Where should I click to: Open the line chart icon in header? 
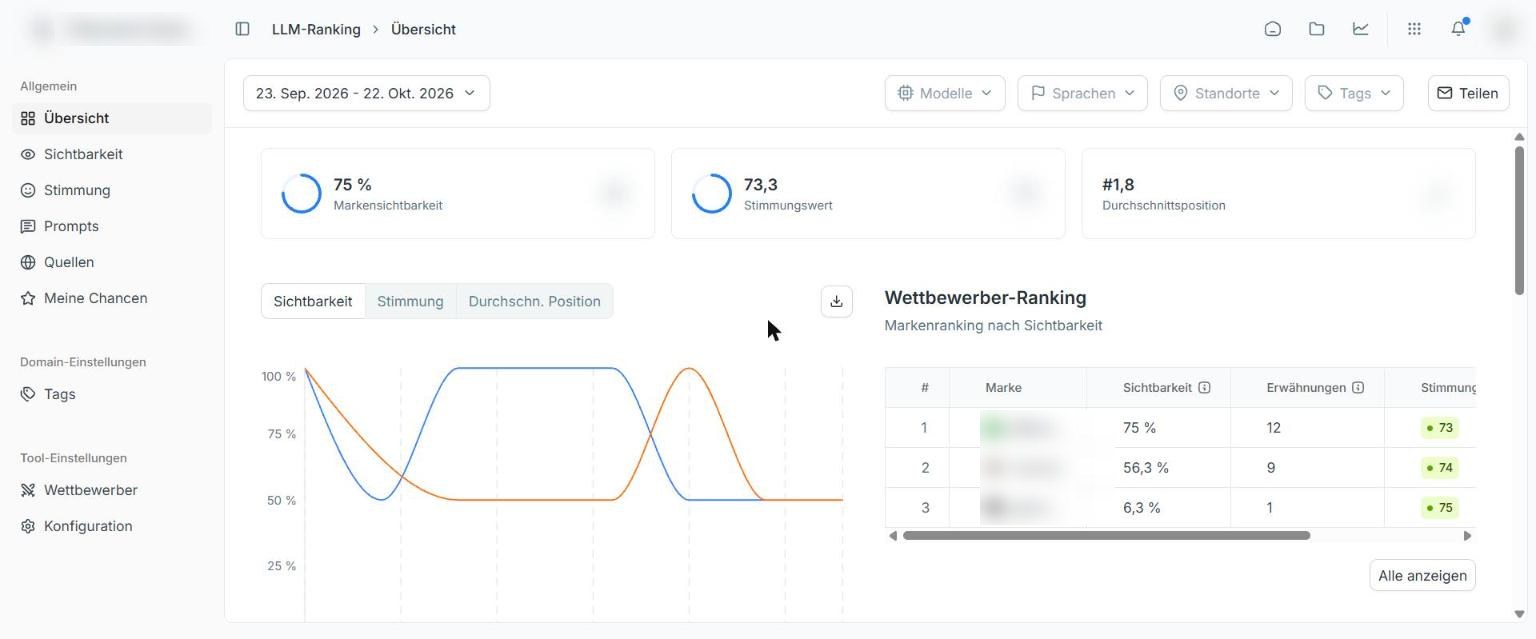pyautogui.click(x=1361, y=29)
